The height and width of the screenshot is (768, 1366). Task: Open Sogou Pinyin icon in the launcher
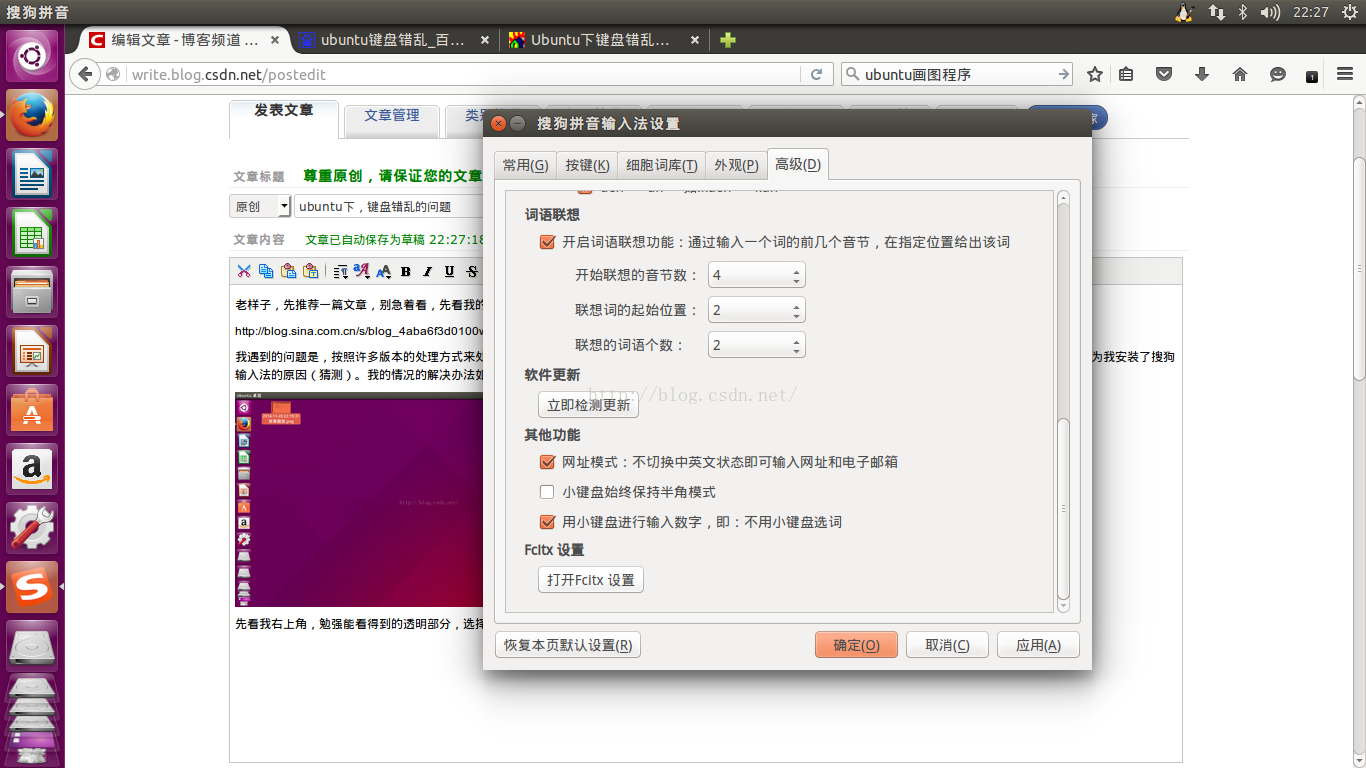point(33,587)
